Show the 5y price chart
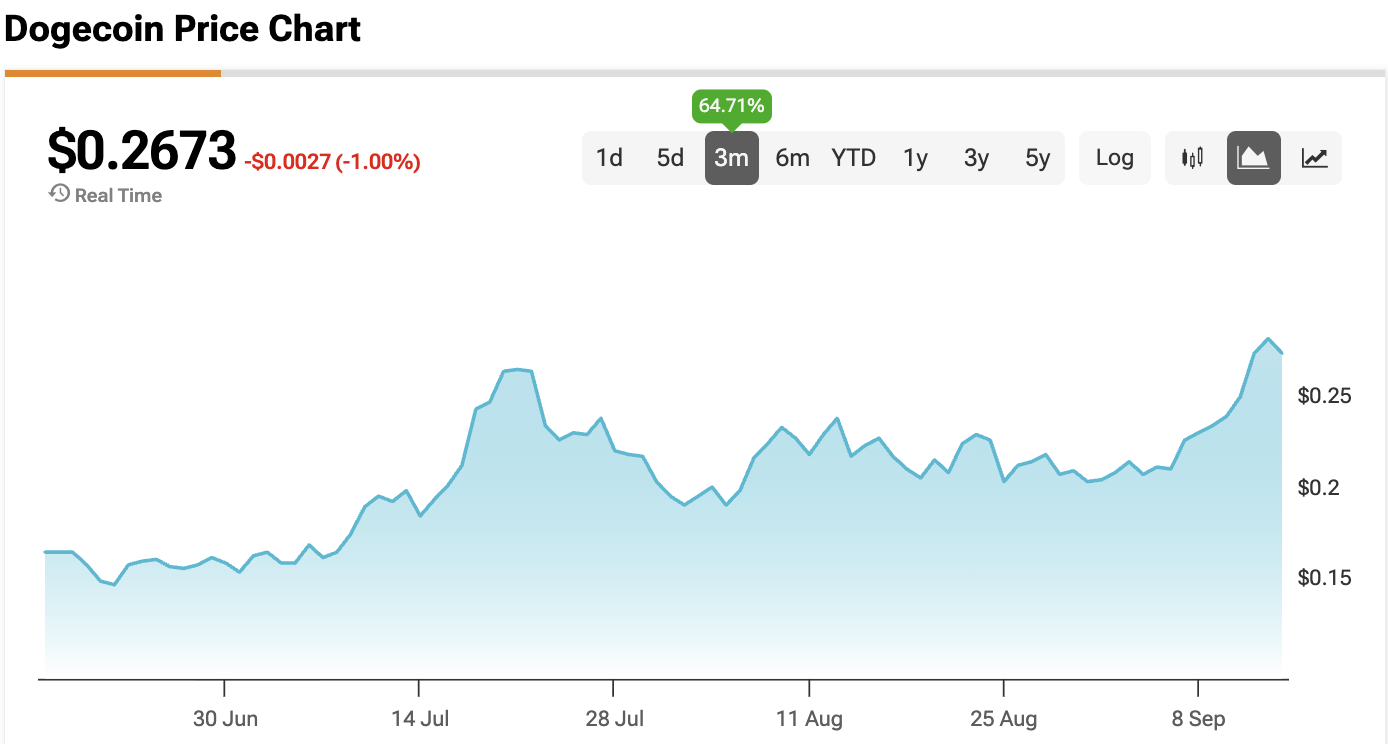 [1037, 157]
